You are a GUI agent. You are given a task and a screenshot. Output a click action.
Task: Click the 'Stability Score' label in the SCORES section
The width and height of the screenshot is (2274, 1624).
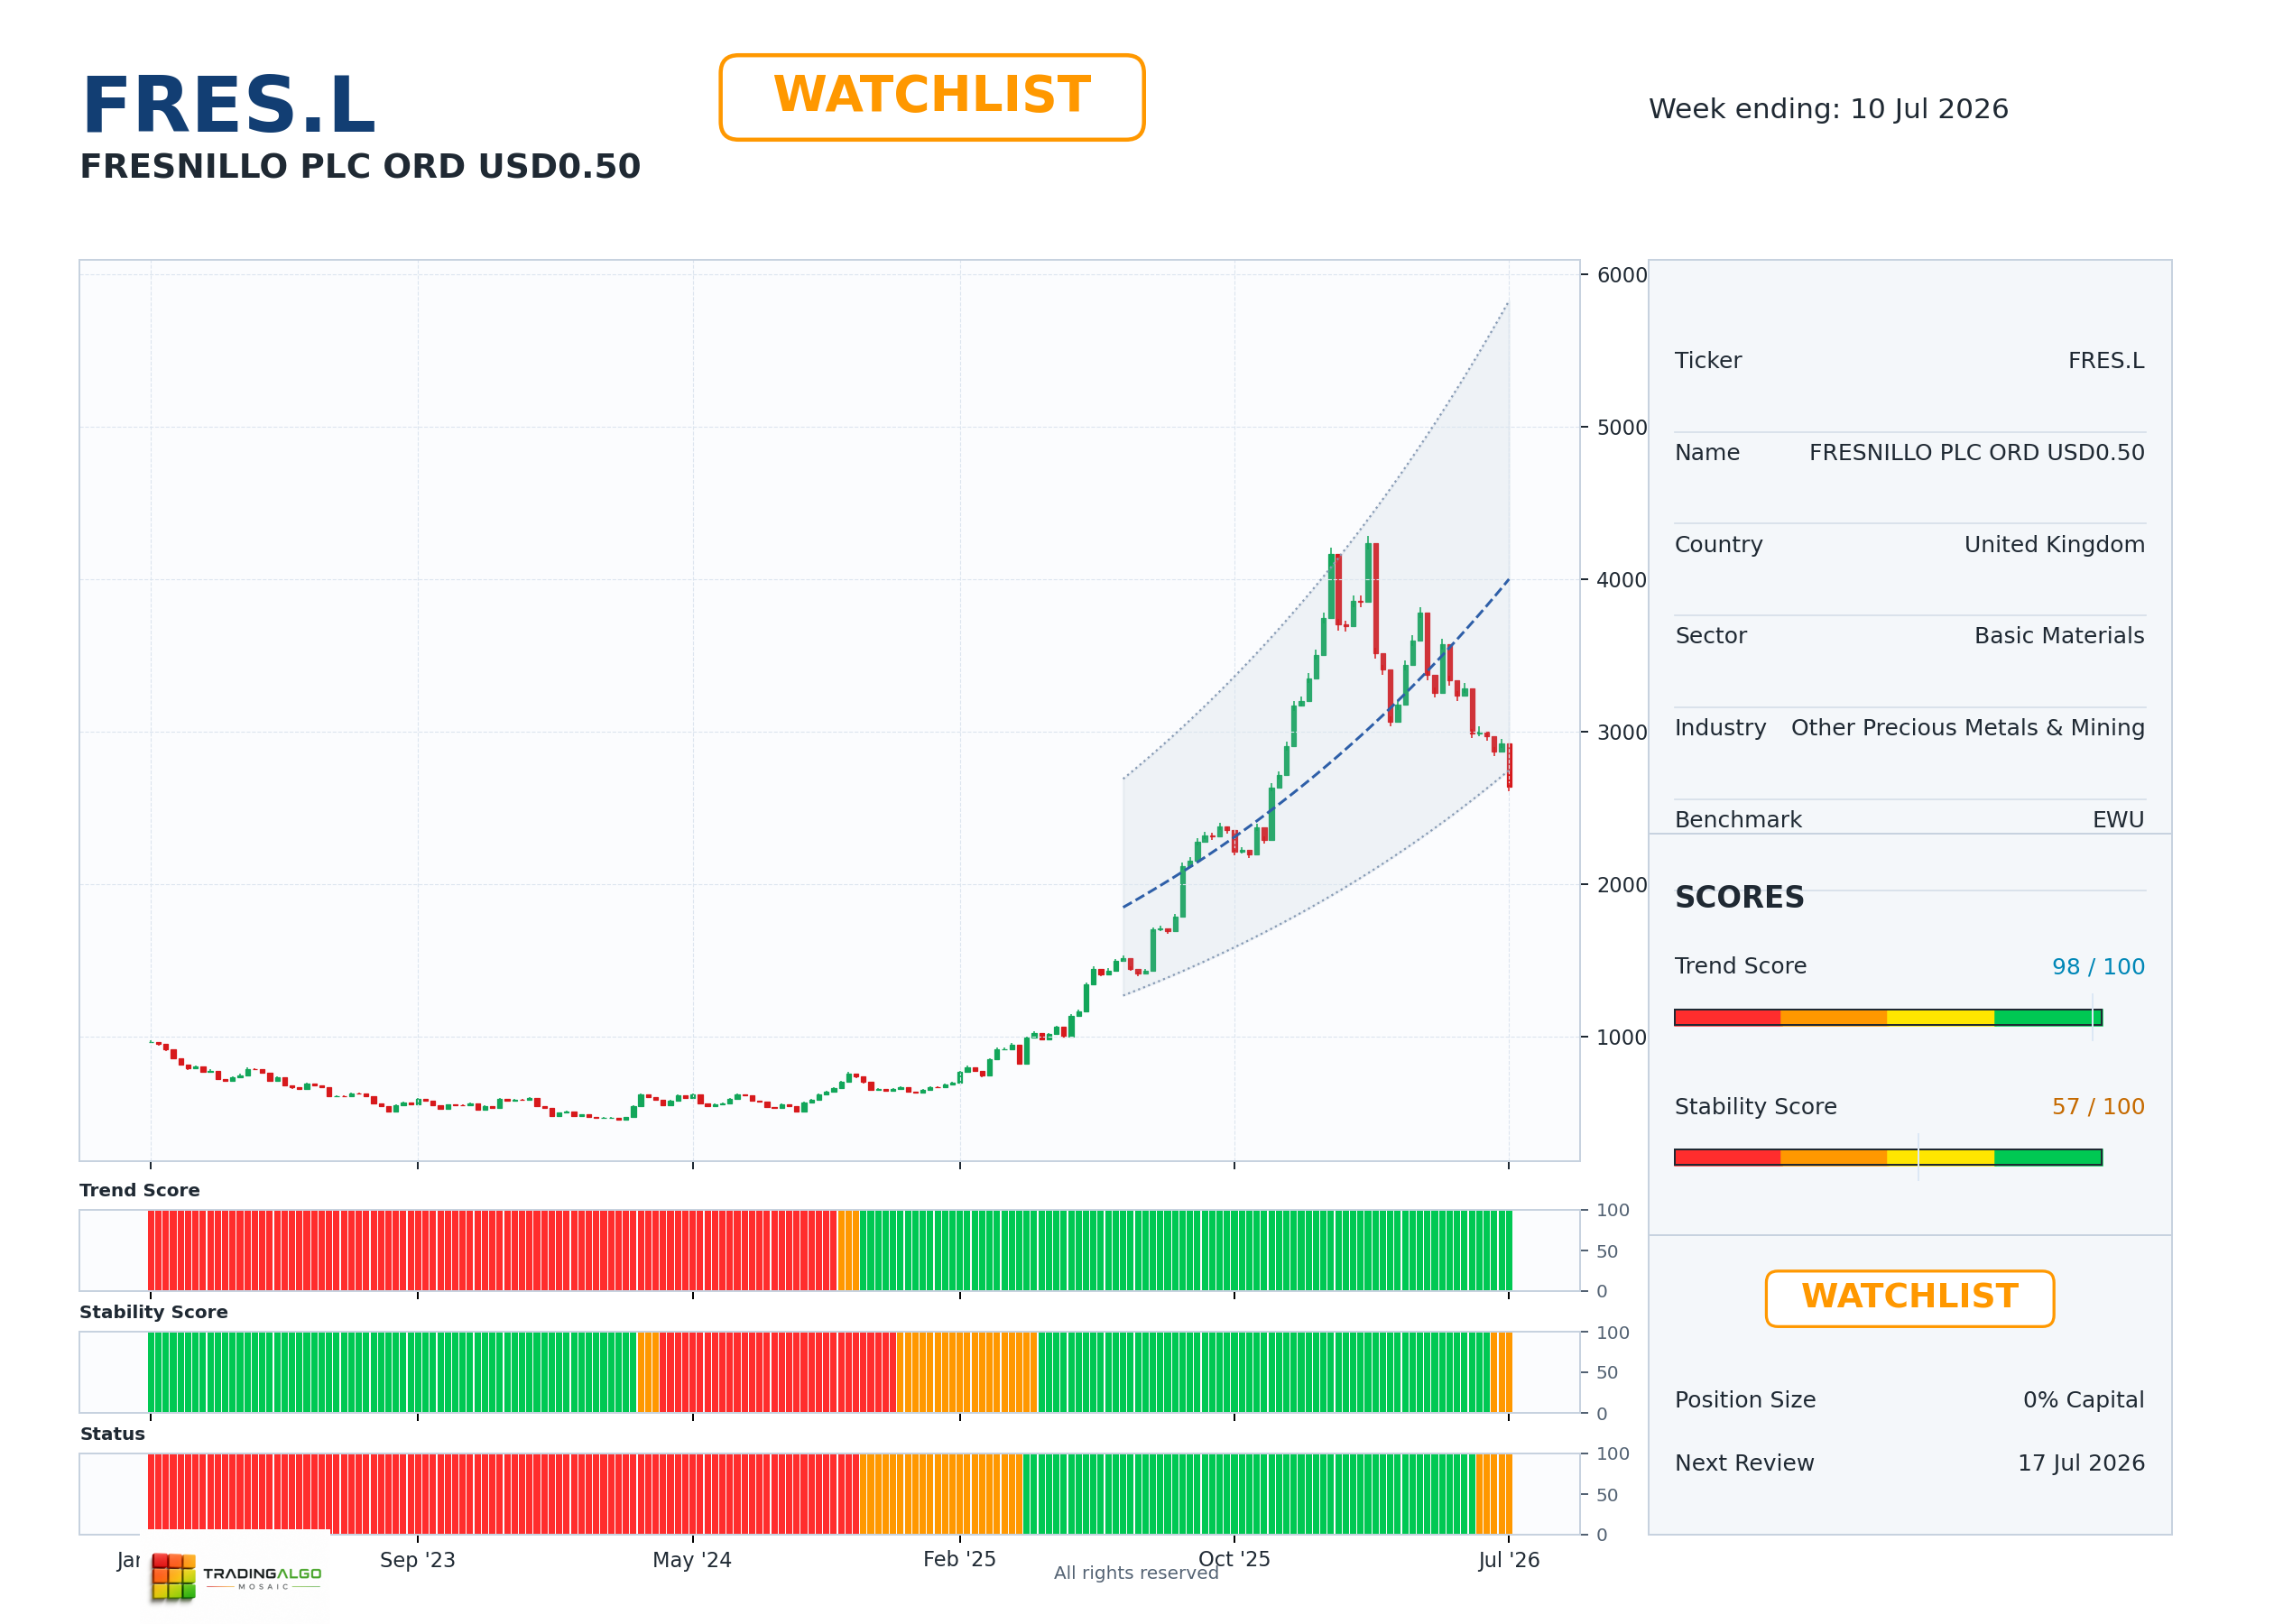pyautogui.click(x=1755, y=1107)
